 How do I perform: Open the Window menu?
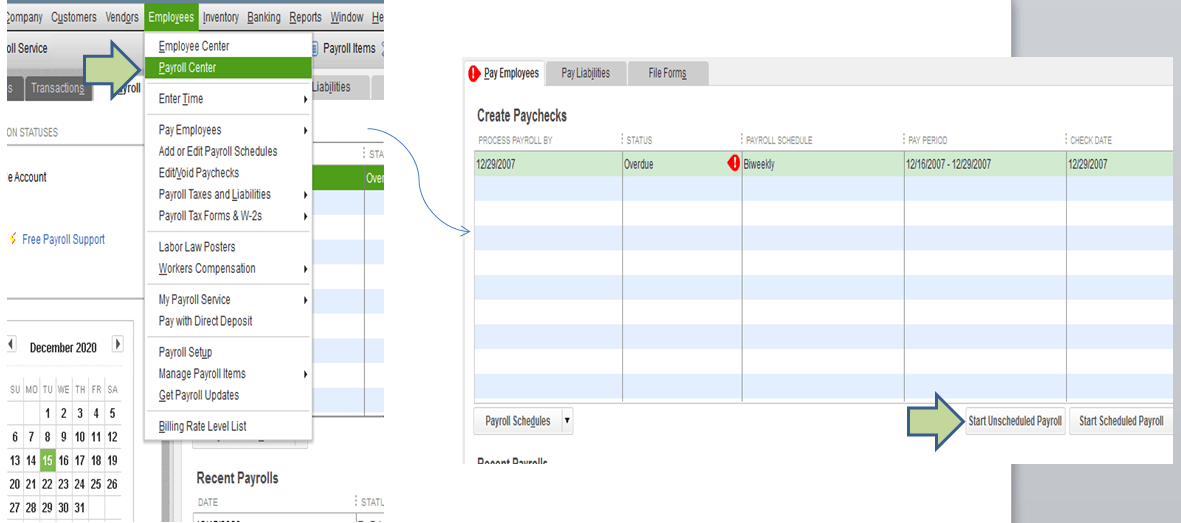click(x=346, y=17)
